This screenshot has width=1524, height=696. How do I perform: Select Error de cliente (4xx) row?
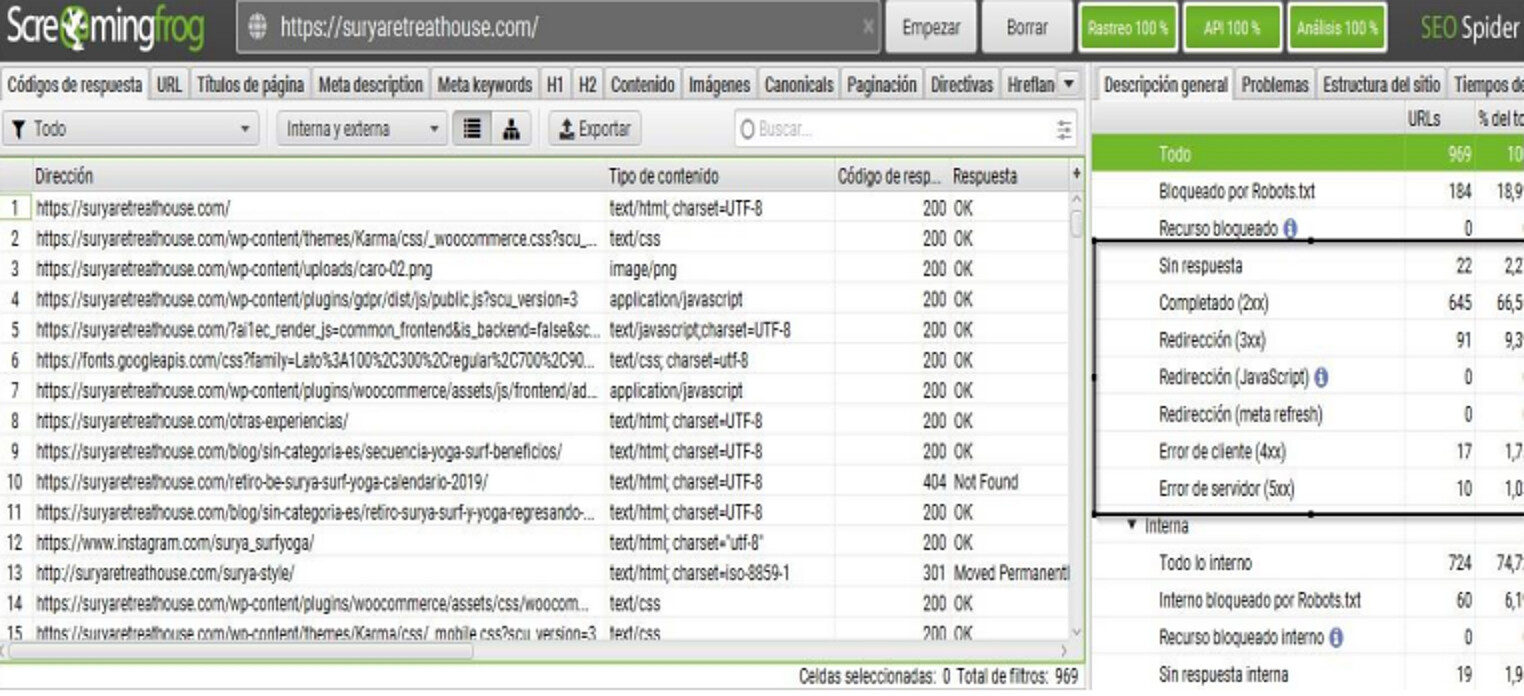coord(1308,452)
